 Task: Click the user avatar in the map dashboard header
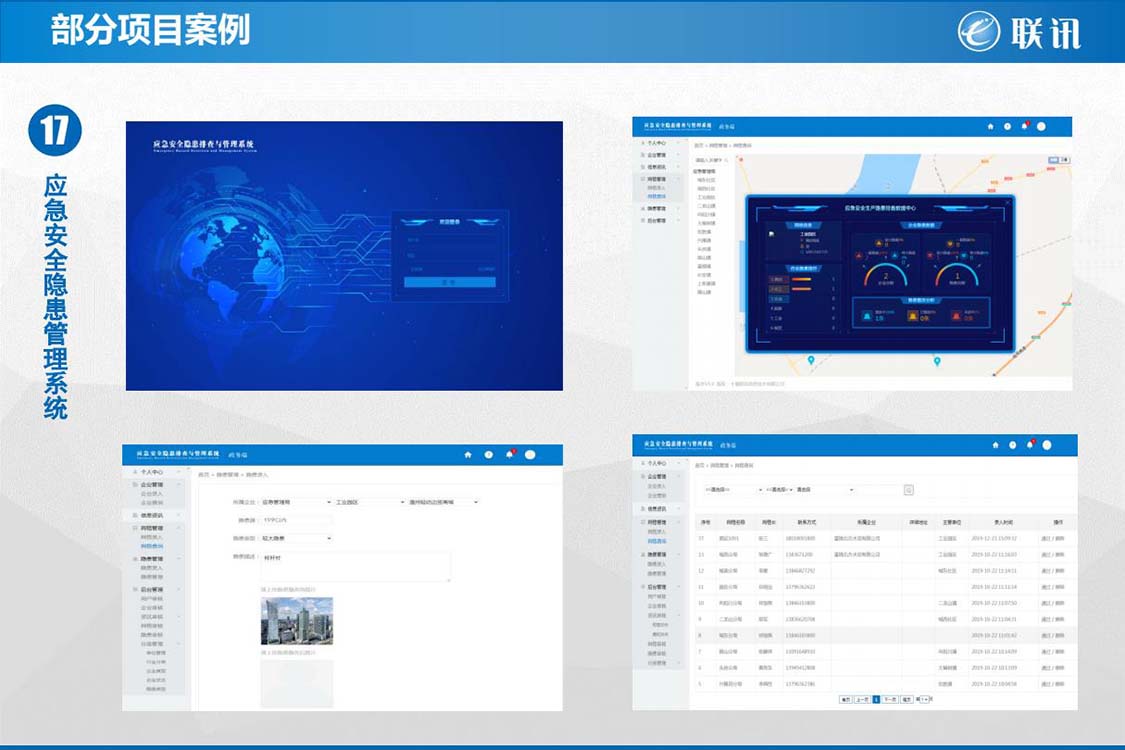coord(1041,126)
